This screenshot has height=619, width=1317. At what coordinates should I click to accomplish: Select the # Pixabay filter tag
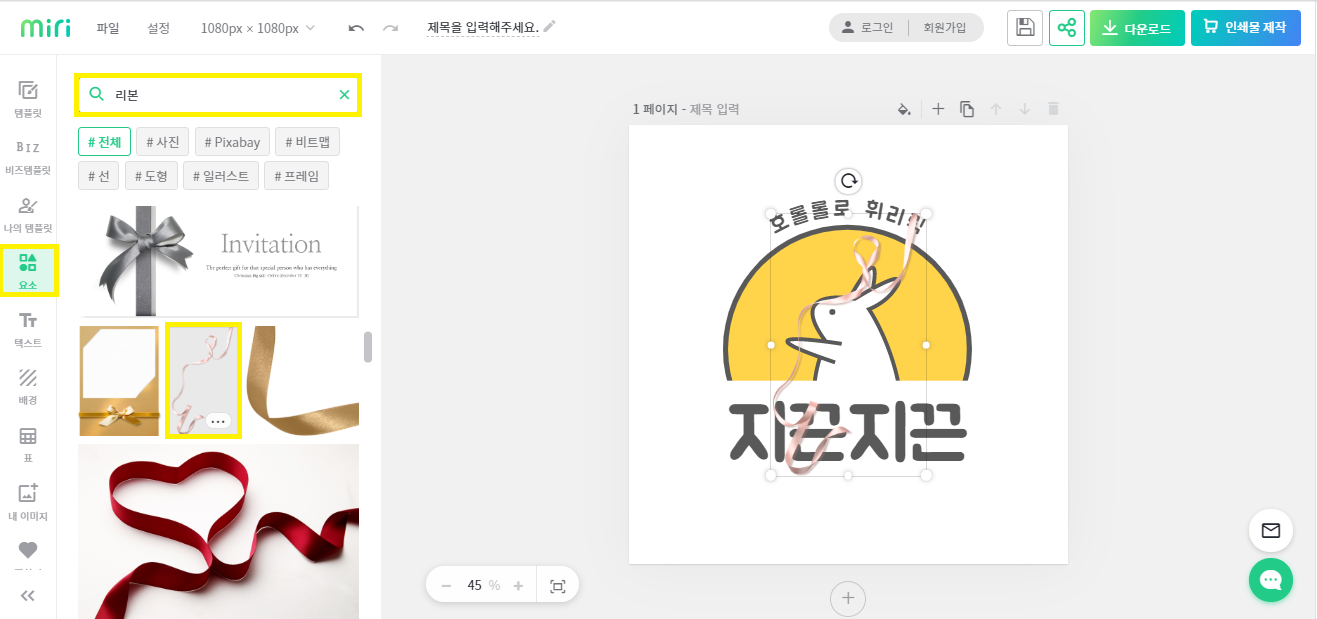point(232,142)
